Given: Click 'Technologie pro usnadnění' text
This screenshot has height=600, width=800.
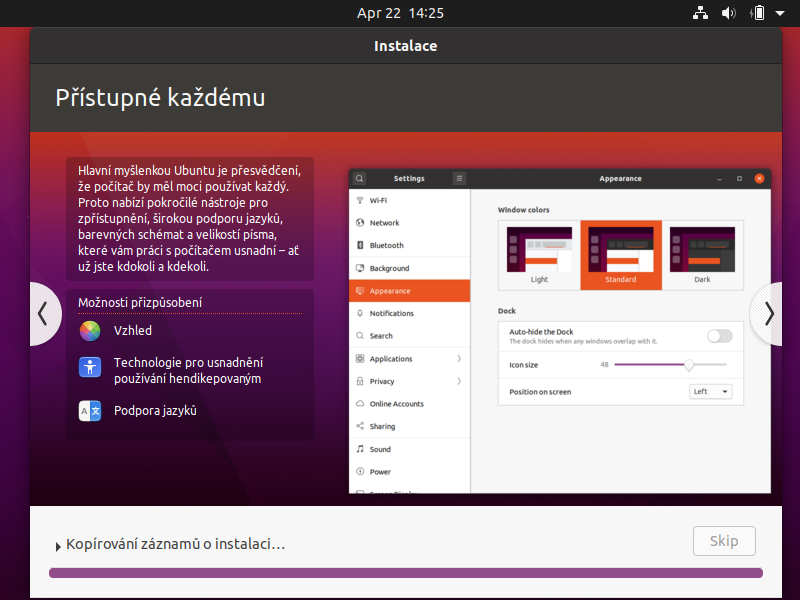Looking at the screenshot, I should pyautogui.click(x=188, y=363).
